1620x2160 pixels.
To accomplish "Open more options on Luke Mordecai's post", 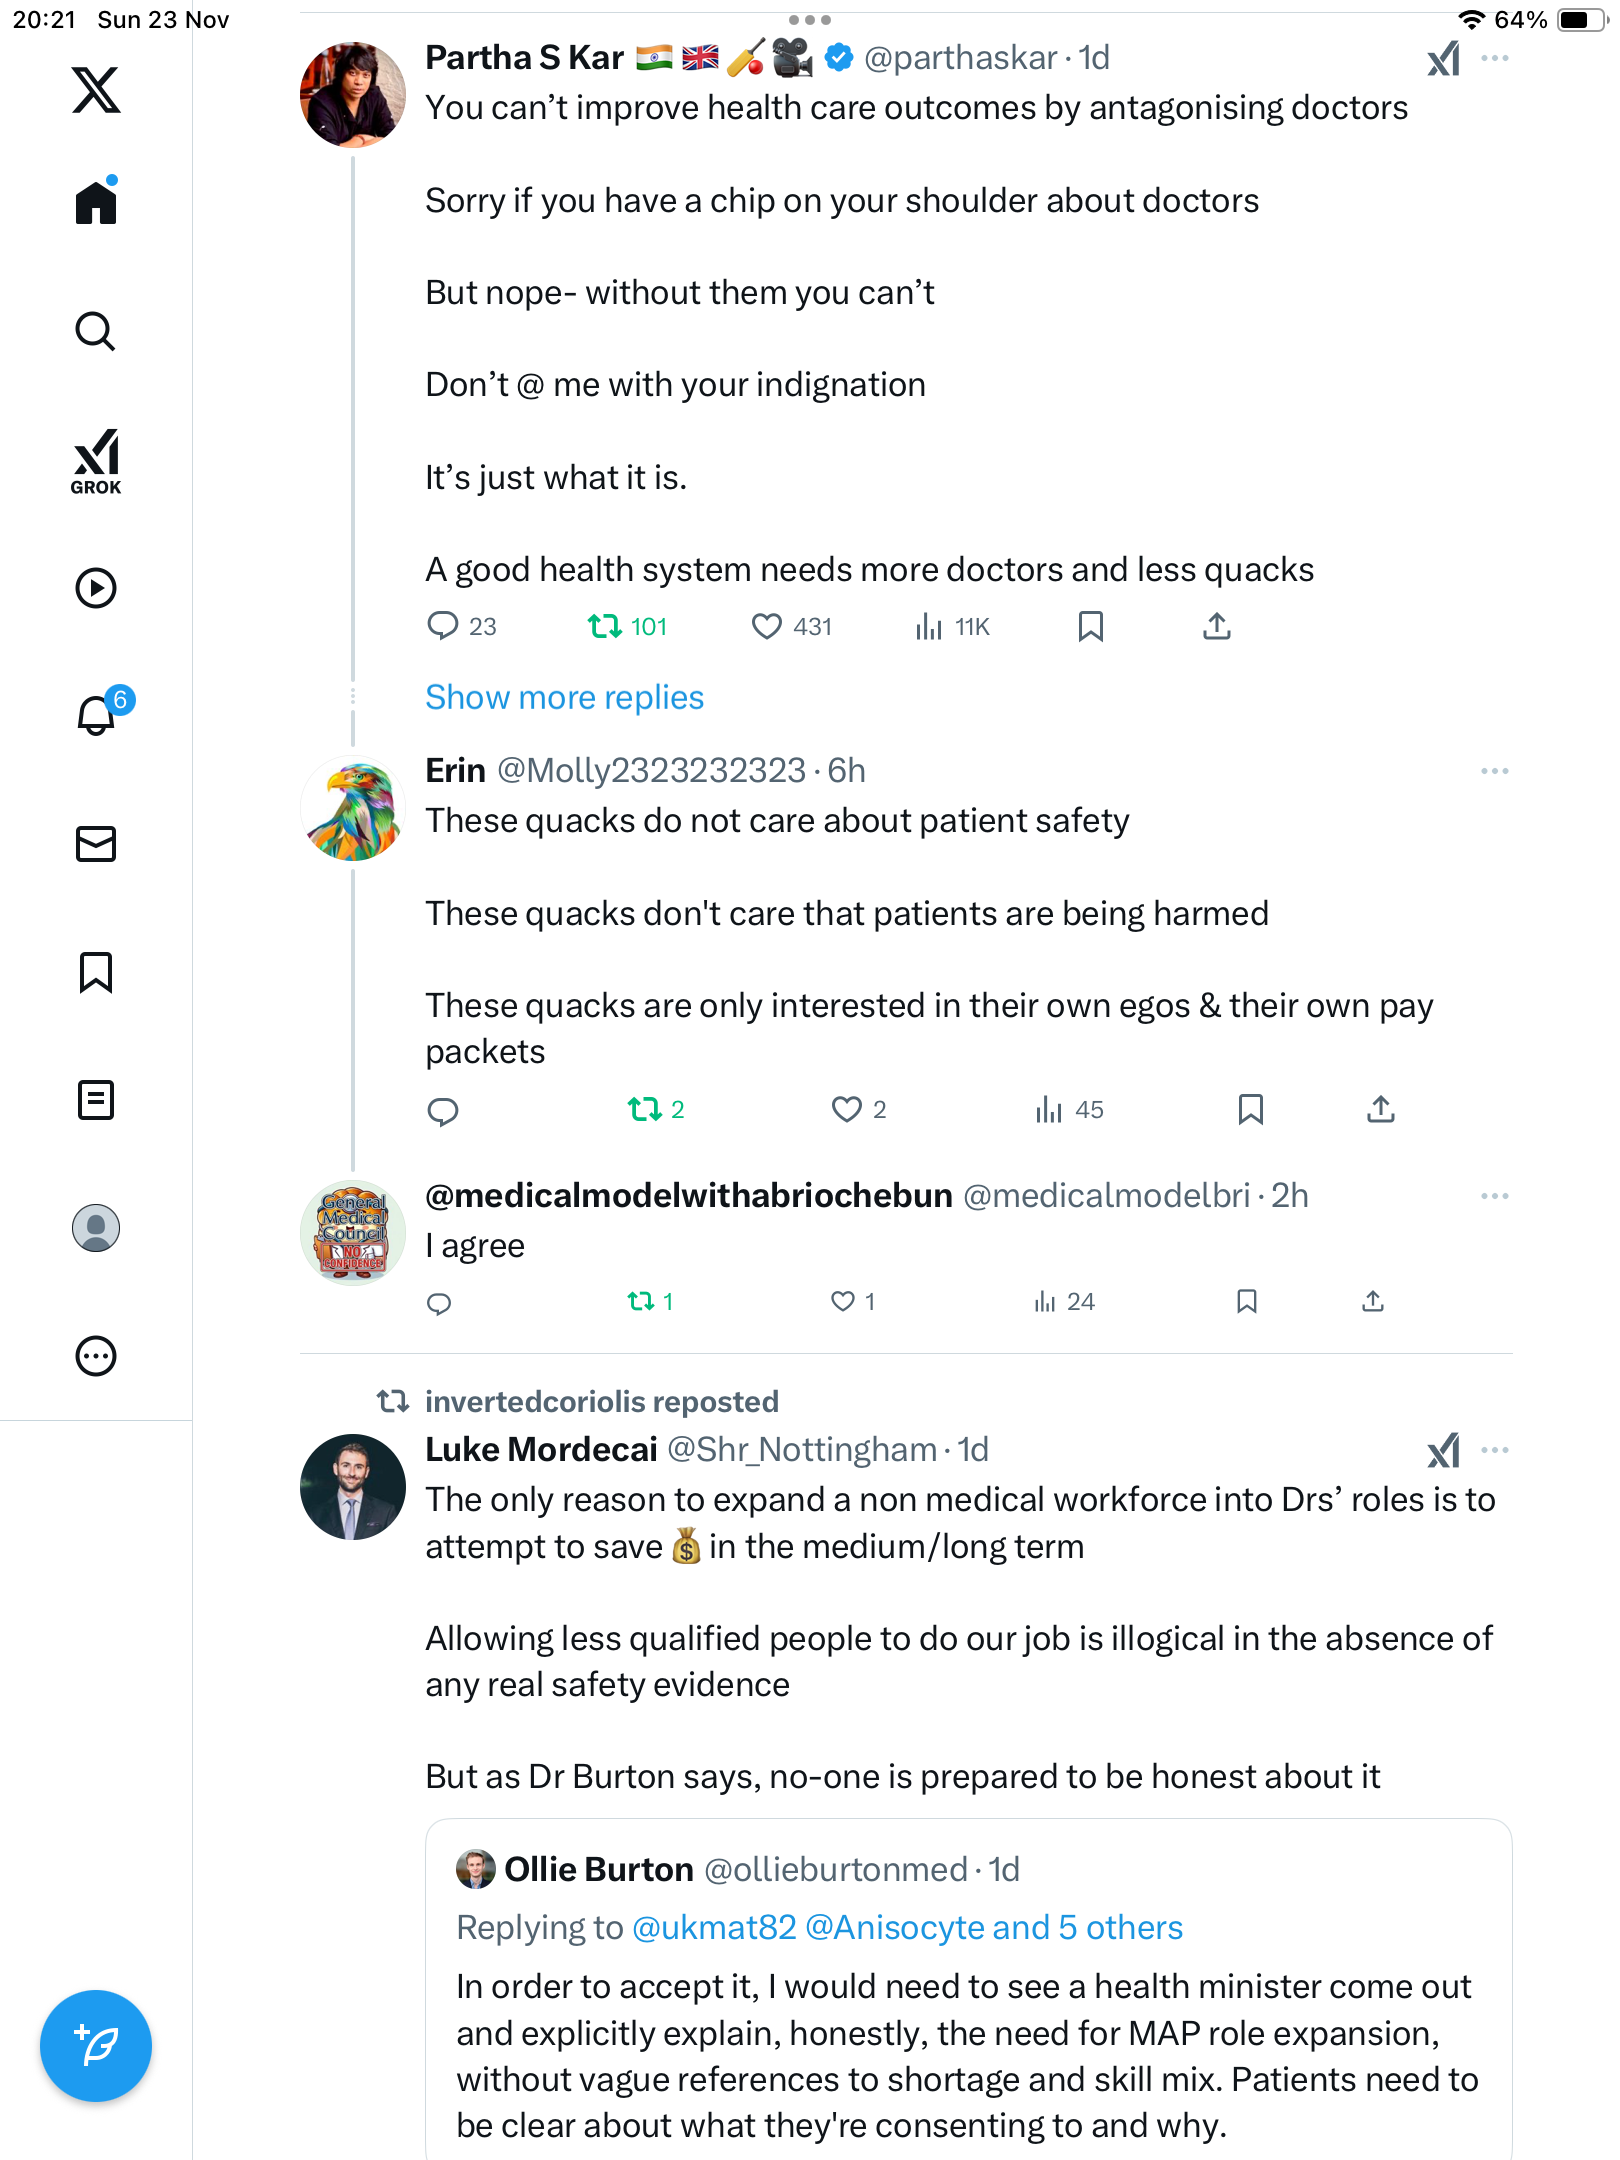I will tap(1494, 1450).
